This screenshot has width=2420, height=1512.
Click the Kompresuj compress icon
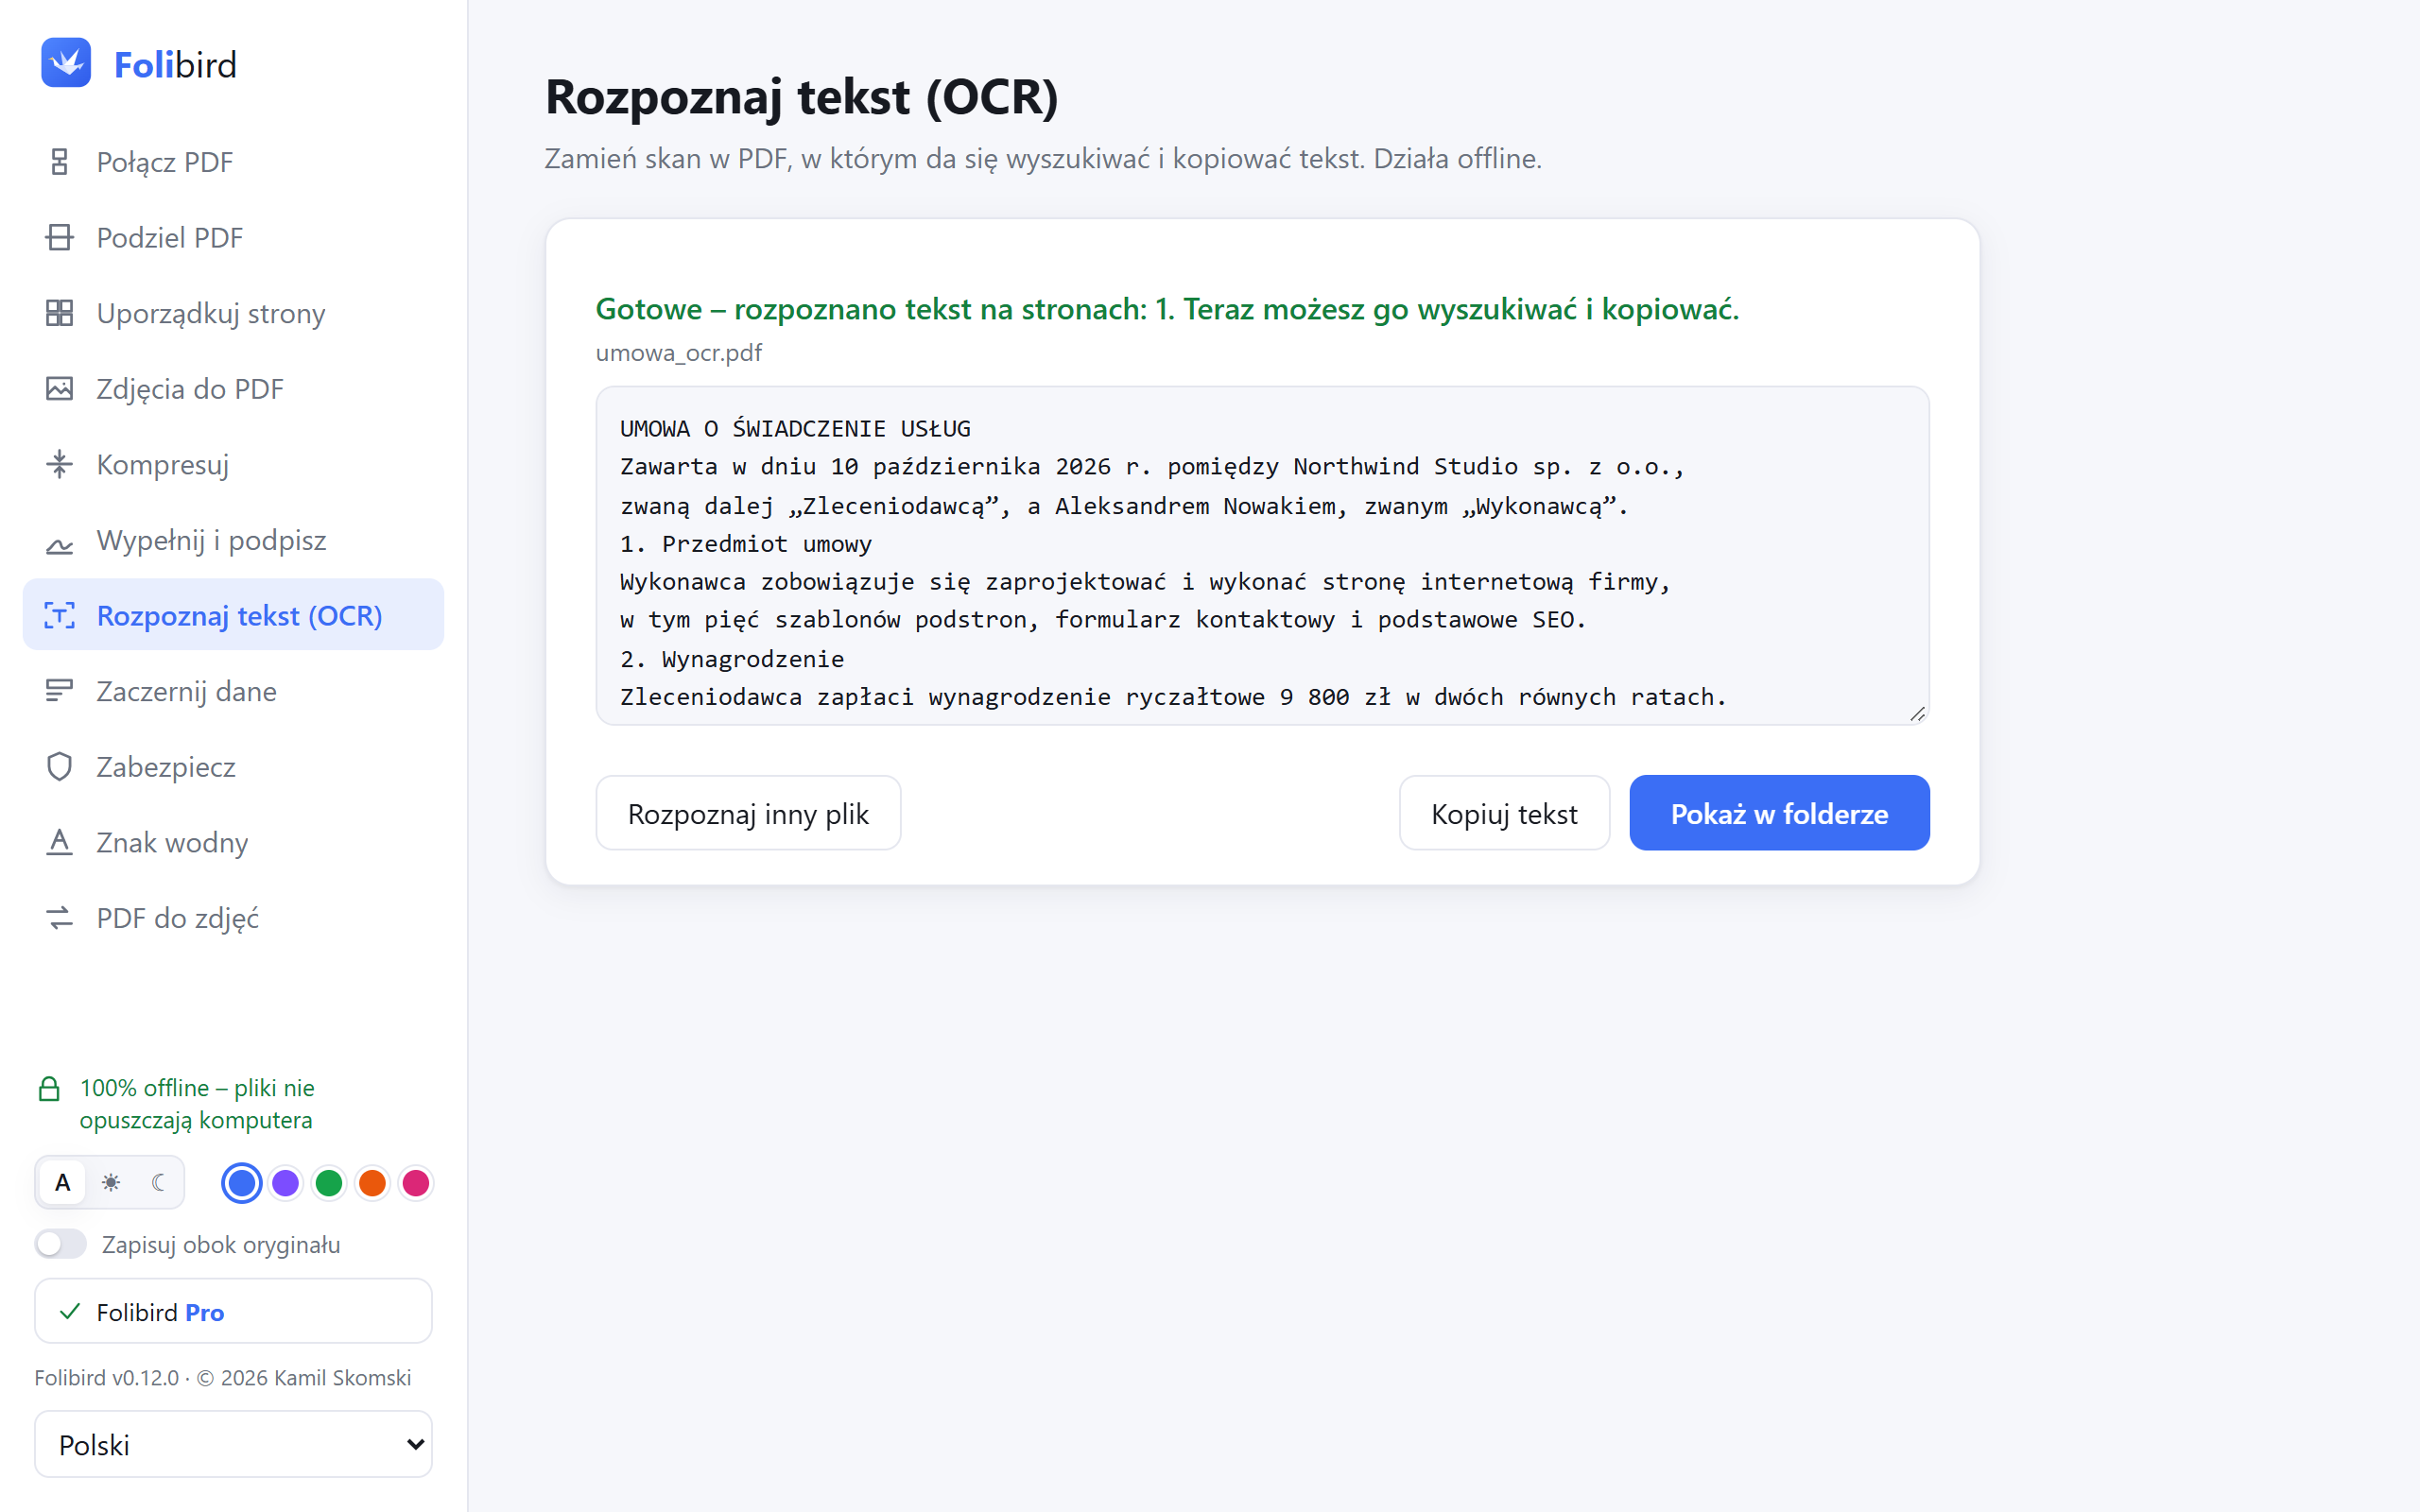[60, 464]
